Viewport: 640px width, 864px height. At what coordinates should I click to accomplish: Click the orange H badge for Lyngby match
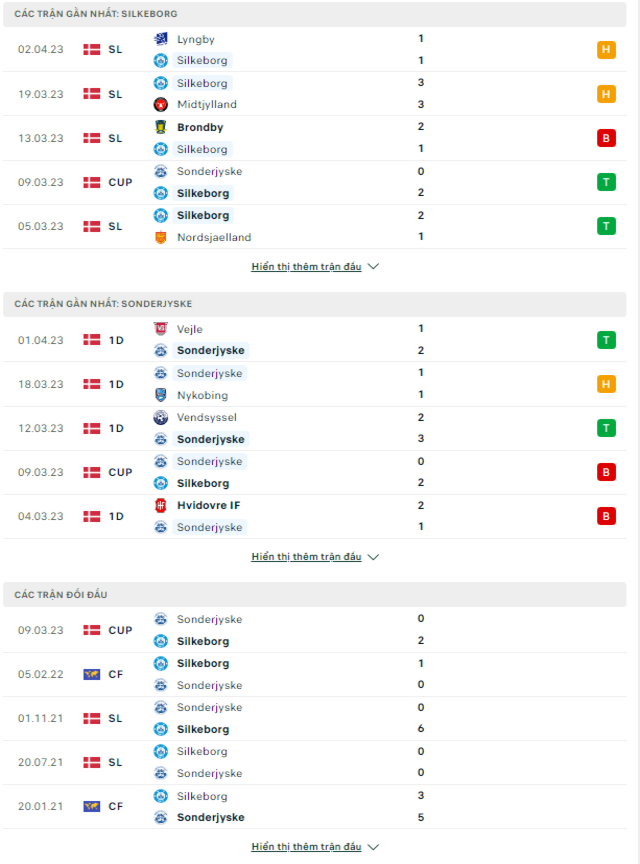[606, 50]
